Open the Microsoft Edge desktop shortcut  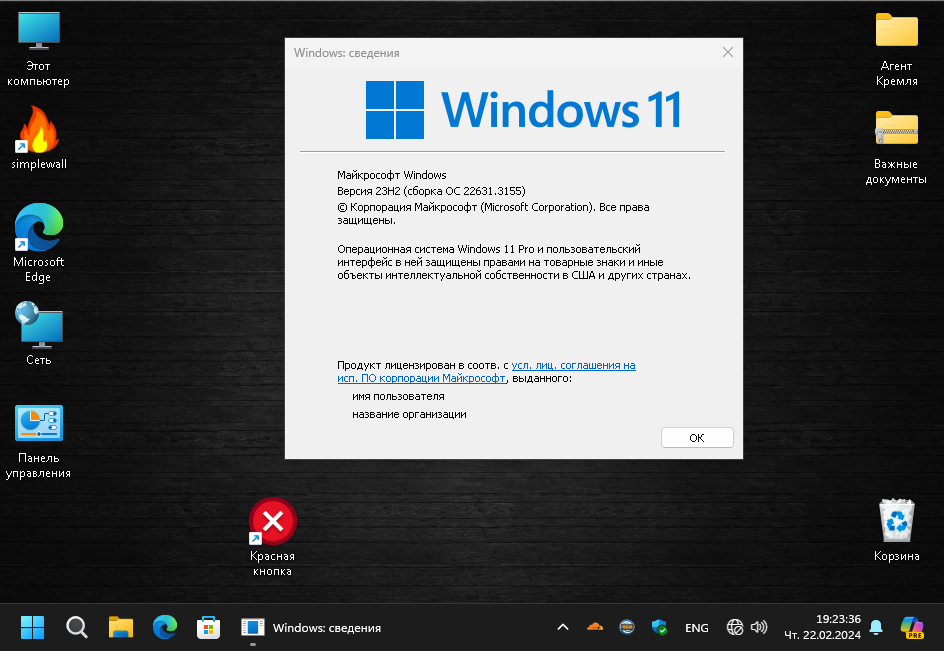click(x=39, y=243)
